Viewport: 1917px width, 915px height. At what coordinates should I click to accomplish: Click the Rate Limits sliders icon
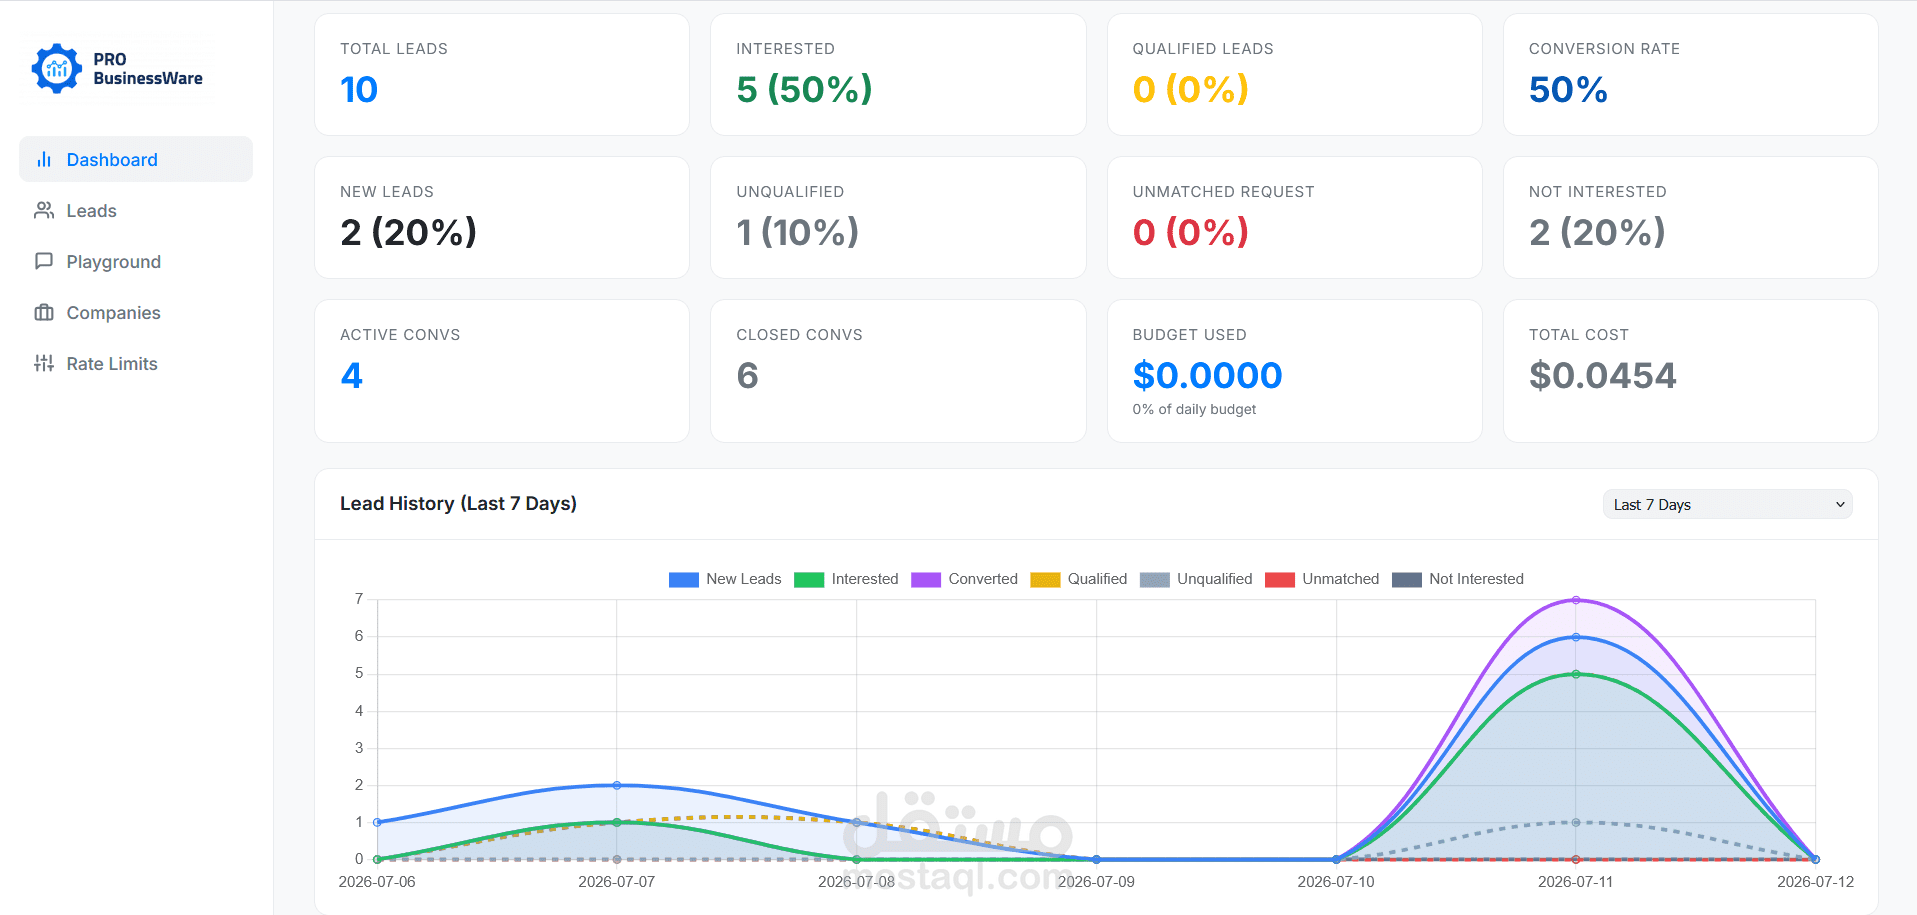pos(44,364)
